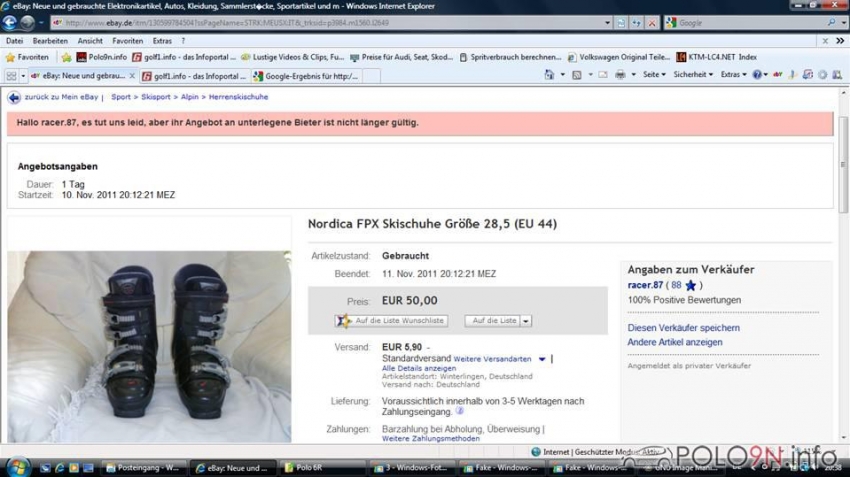
Task: Click the add-to-favorites-bar star icon
Action: [66, 57]
